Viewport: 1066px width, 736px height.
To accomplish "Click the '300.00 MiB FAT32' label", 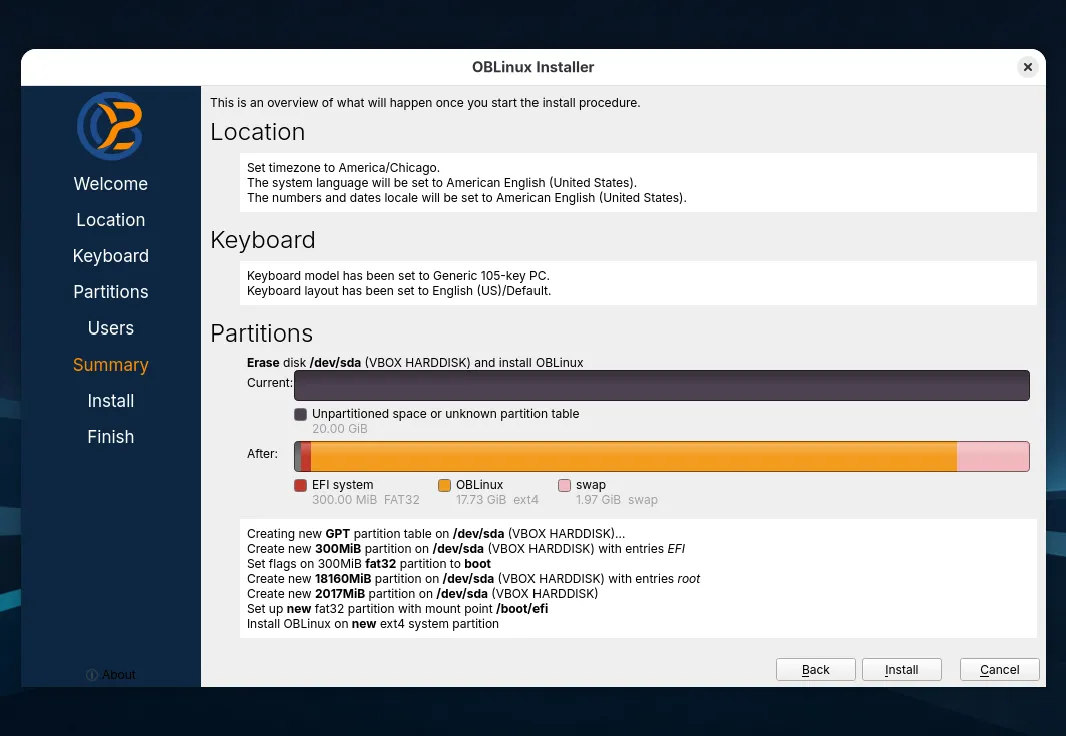I will (366, 500).
